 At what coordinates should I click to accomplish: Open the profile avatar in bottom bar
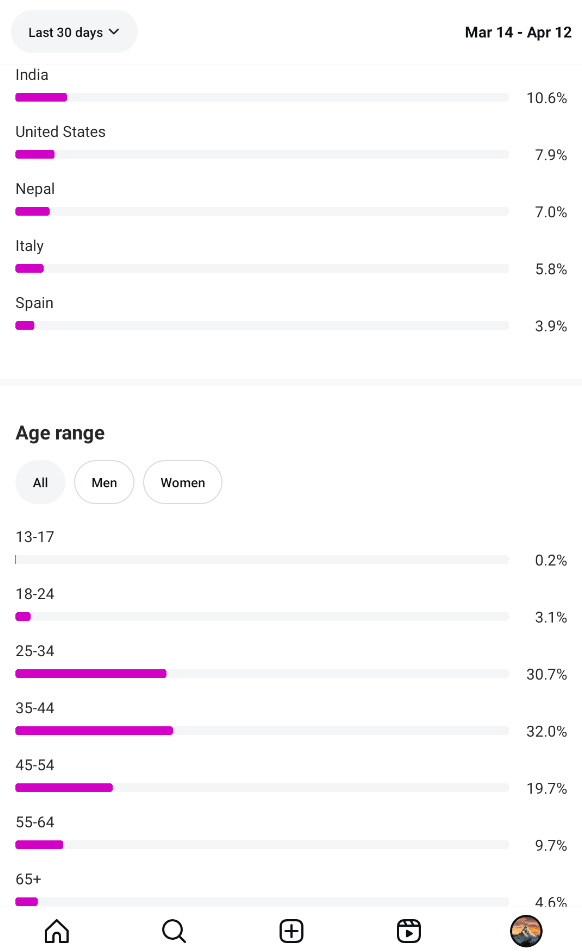[x=526, y=931]
